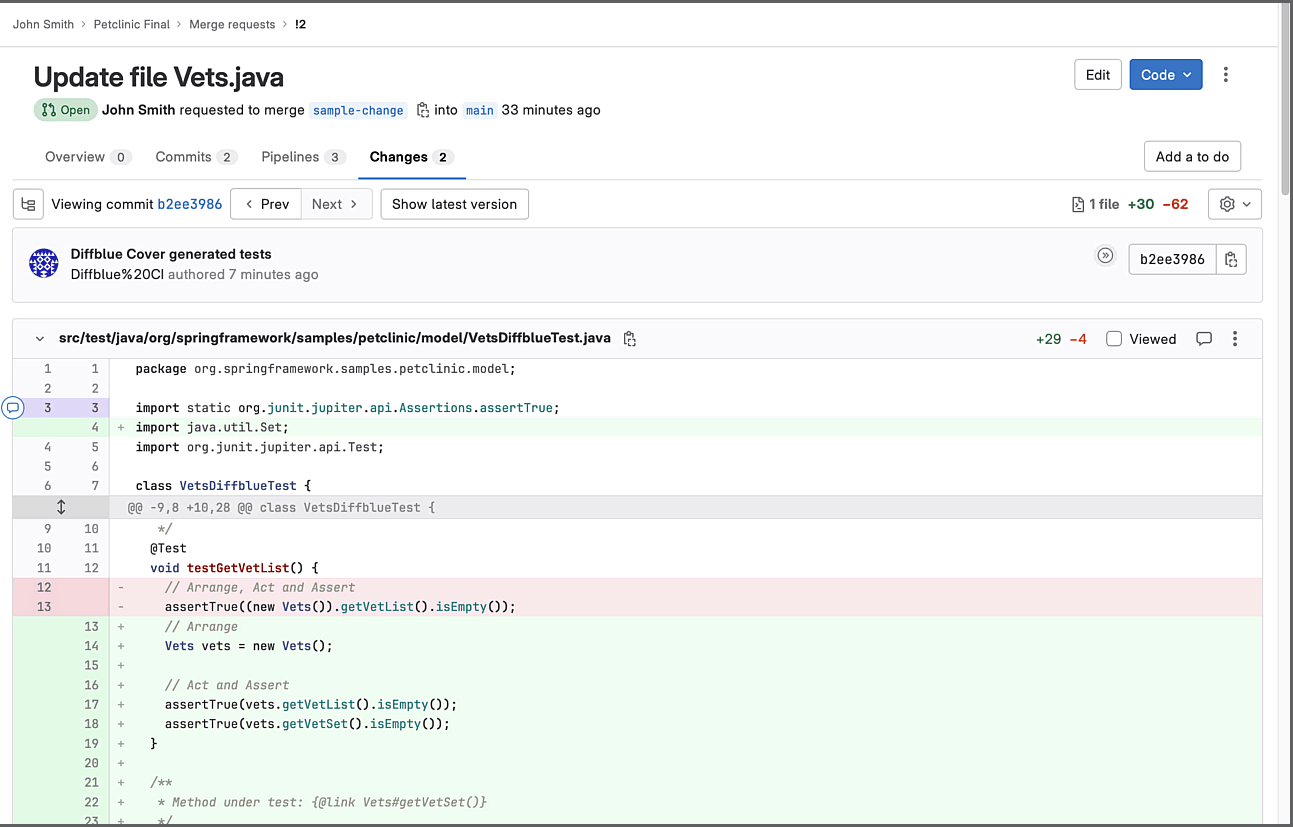Open the Code dropdown

pos(1165,74)
